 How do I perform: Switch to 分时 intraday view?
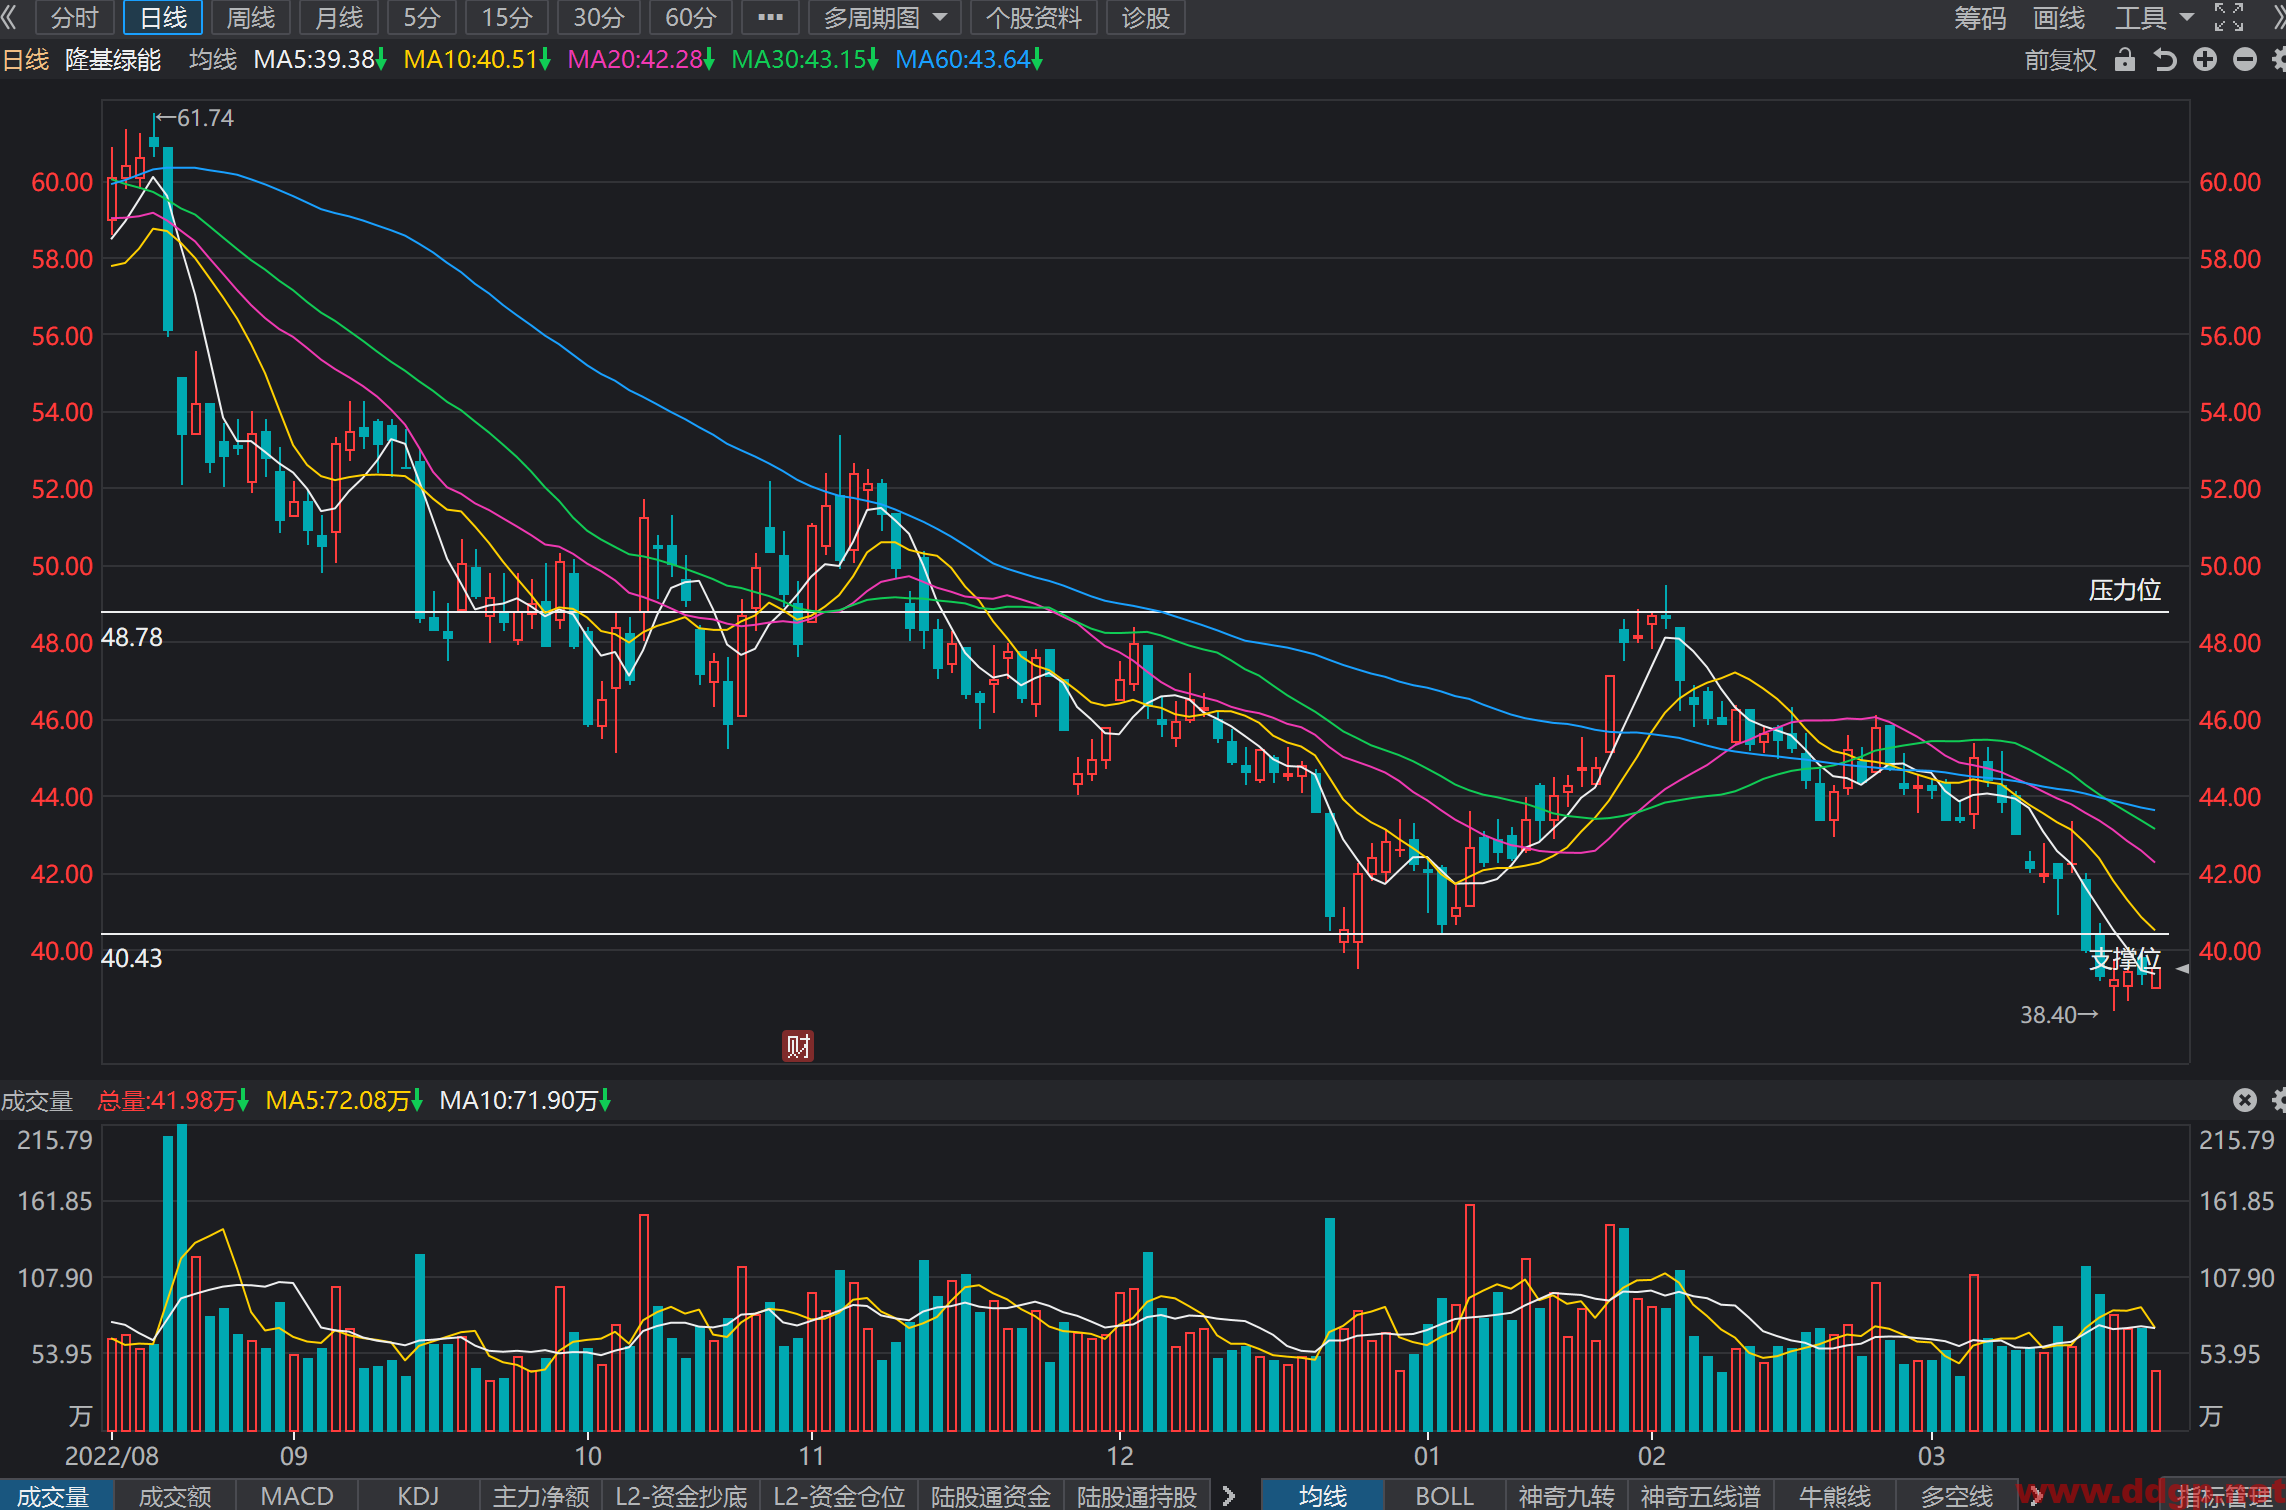(75, 18)
